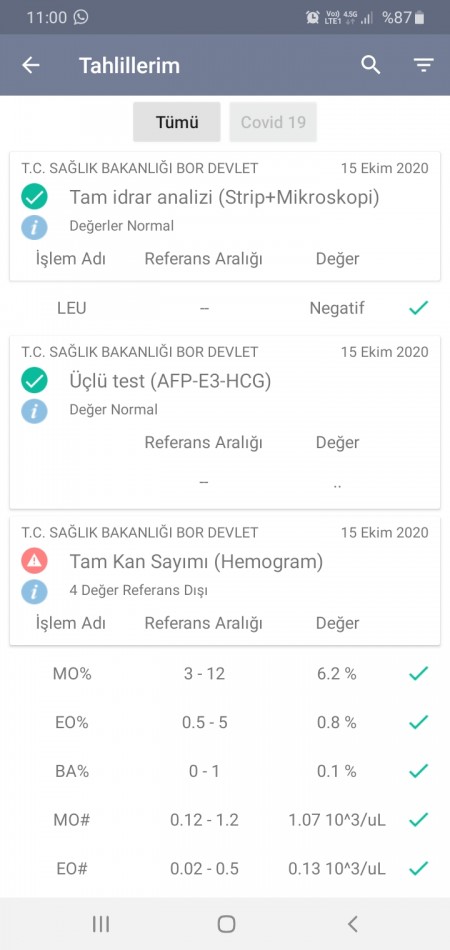Image resolution: width=450 pixels, height=950 pixels.
Task: Tap info icon under Tam idrar analizi
Action: [x=35, y=227]
